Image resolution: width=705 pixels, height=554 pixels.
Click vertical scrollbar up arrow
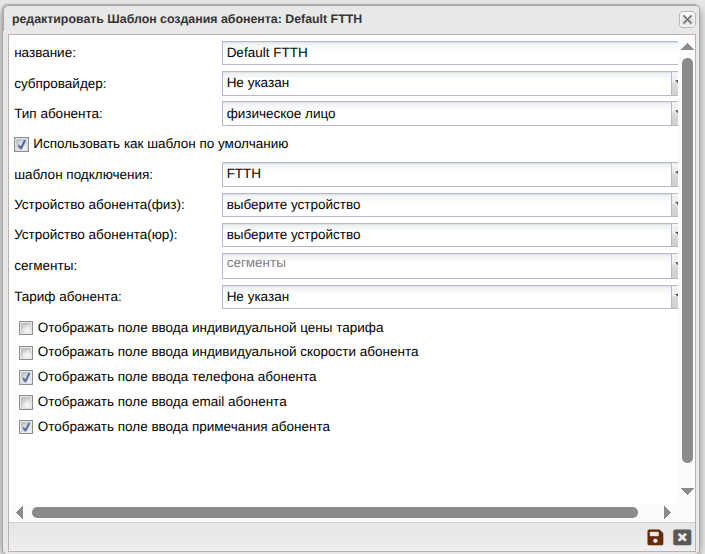687,47
